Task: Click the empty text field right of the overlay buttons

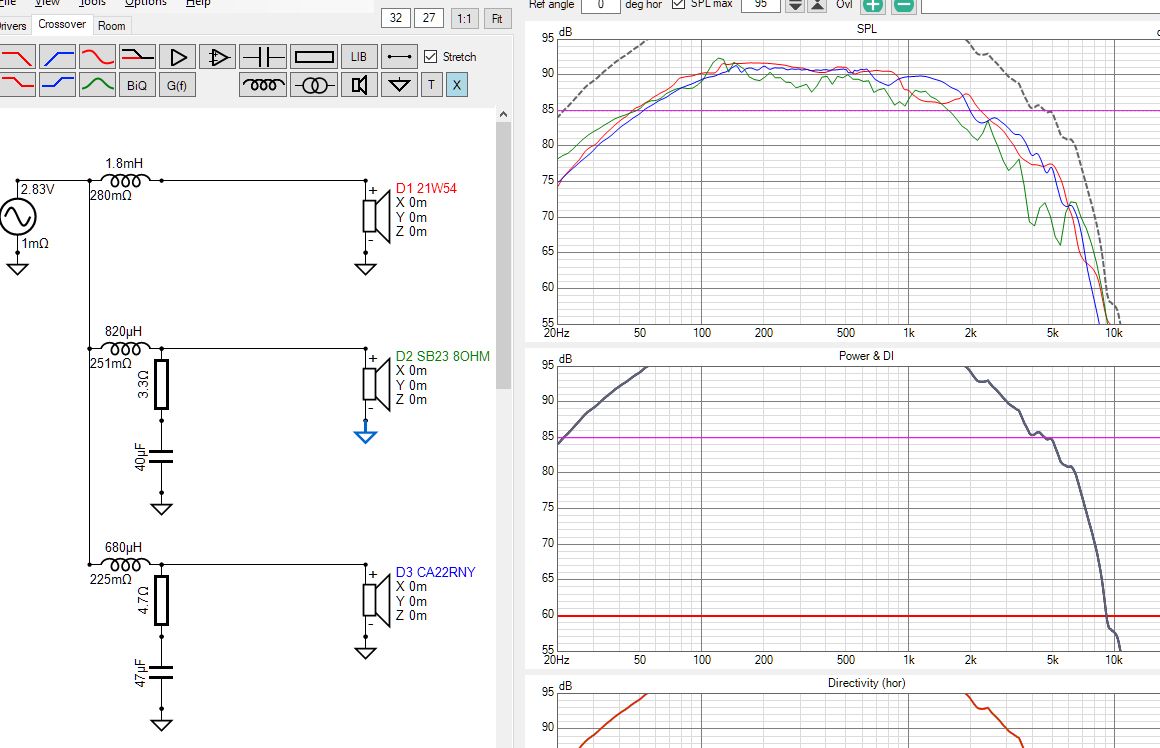Action: coord(1040,5)
